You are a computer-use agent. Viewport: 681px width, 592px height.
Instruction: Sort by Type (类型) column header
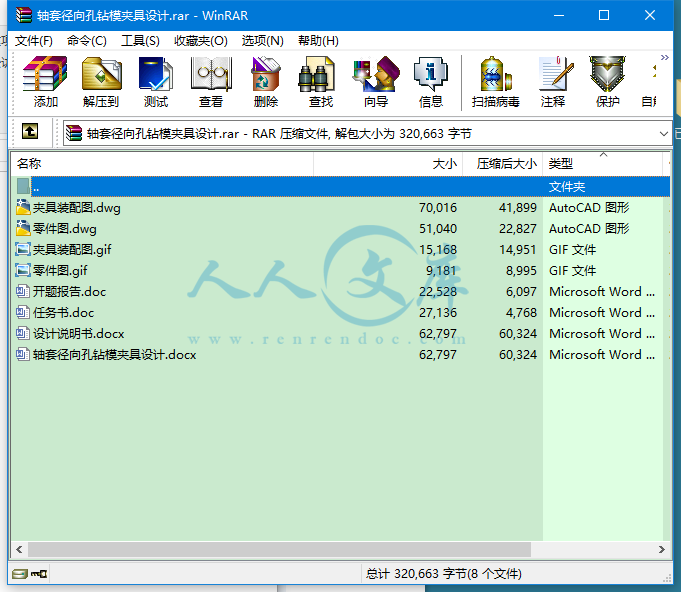pyautogui.click(x=603, y=164)
